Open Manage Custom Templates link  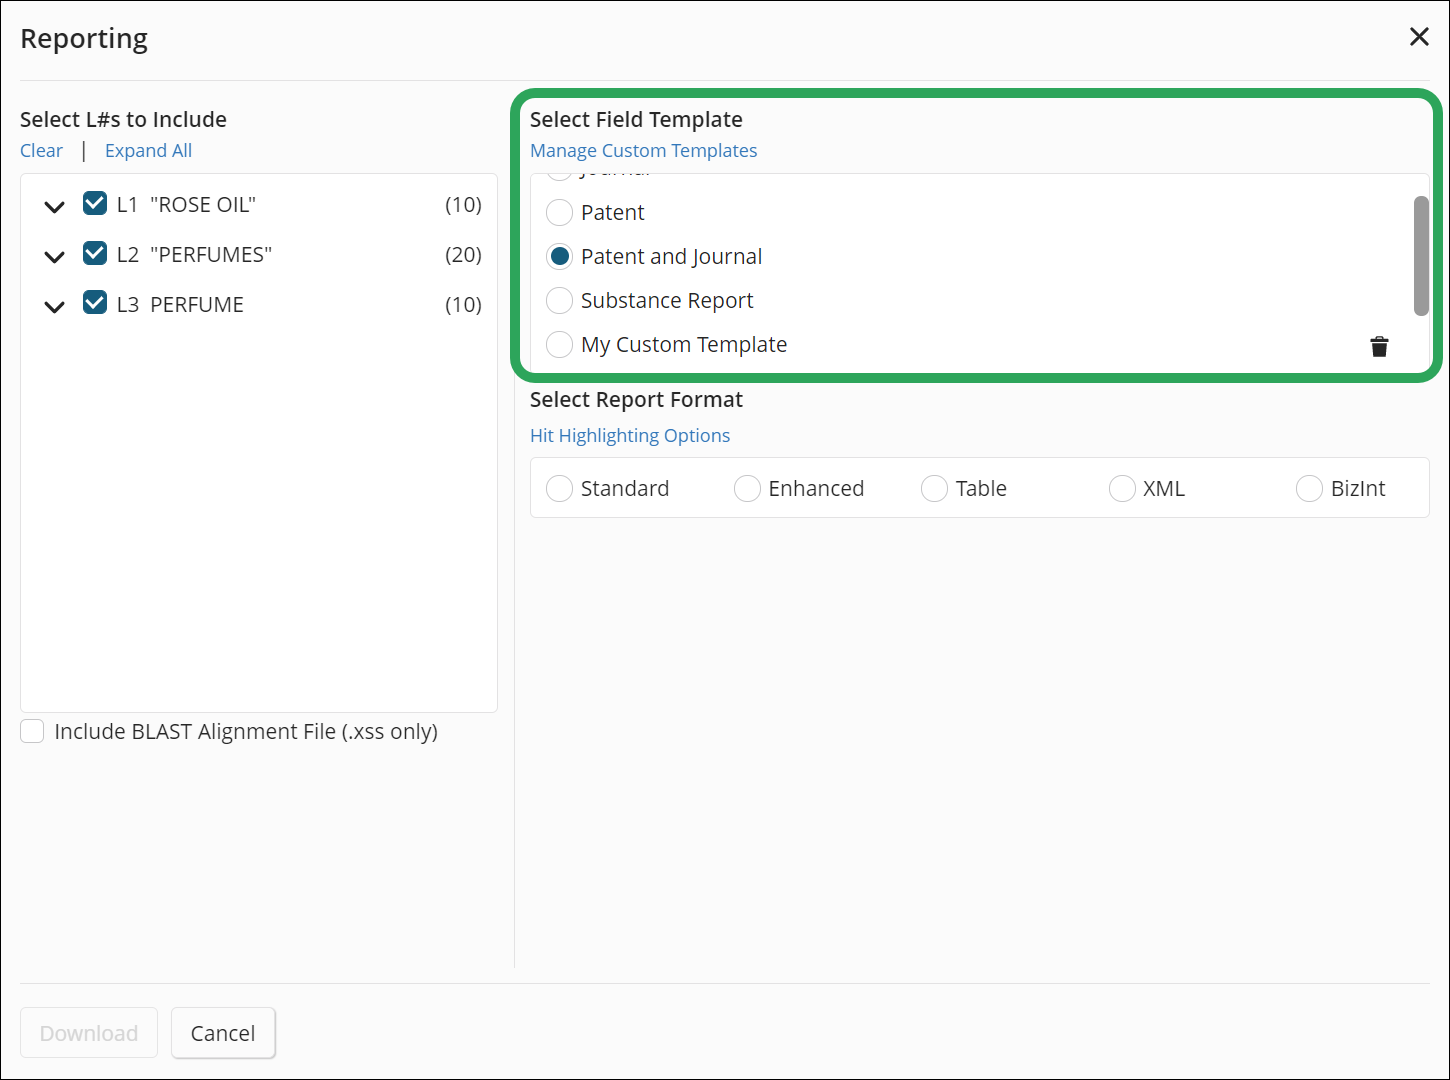pyautogui.click(x=643, y=150)
